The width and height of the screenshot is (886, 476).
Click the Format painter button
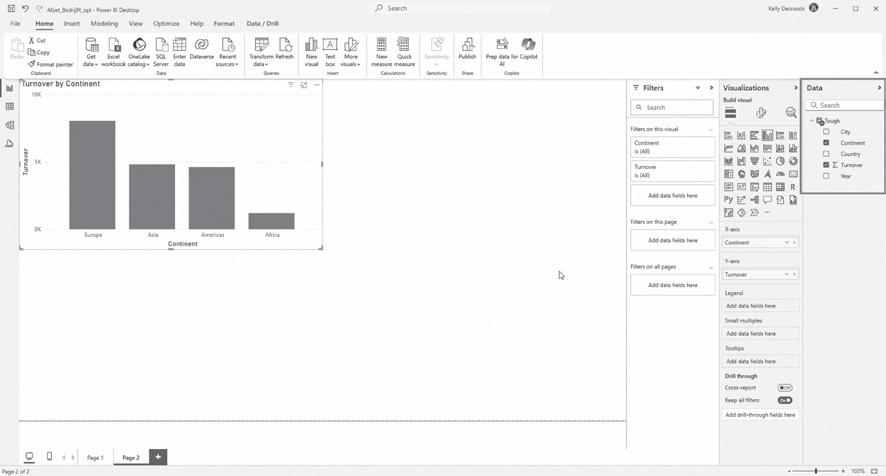pyautogui.click(x=50, y=64)
